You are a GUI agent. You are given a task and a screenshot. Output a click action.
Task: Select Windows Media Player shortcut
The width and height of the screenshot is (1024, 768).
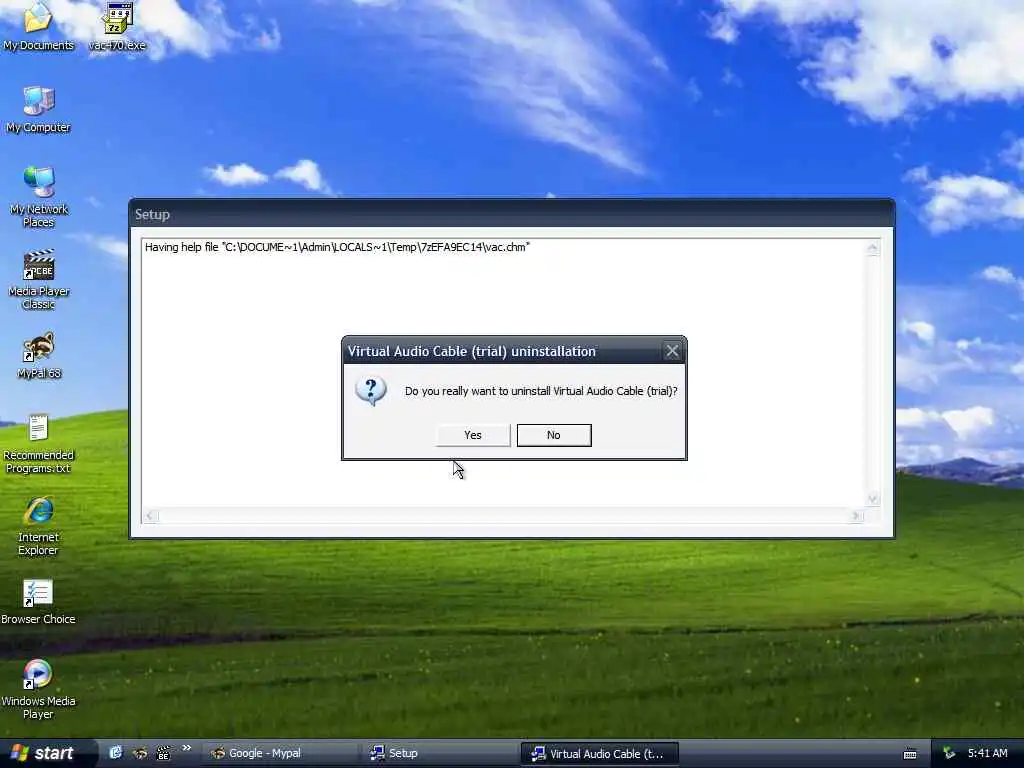(x=39, y=690)
